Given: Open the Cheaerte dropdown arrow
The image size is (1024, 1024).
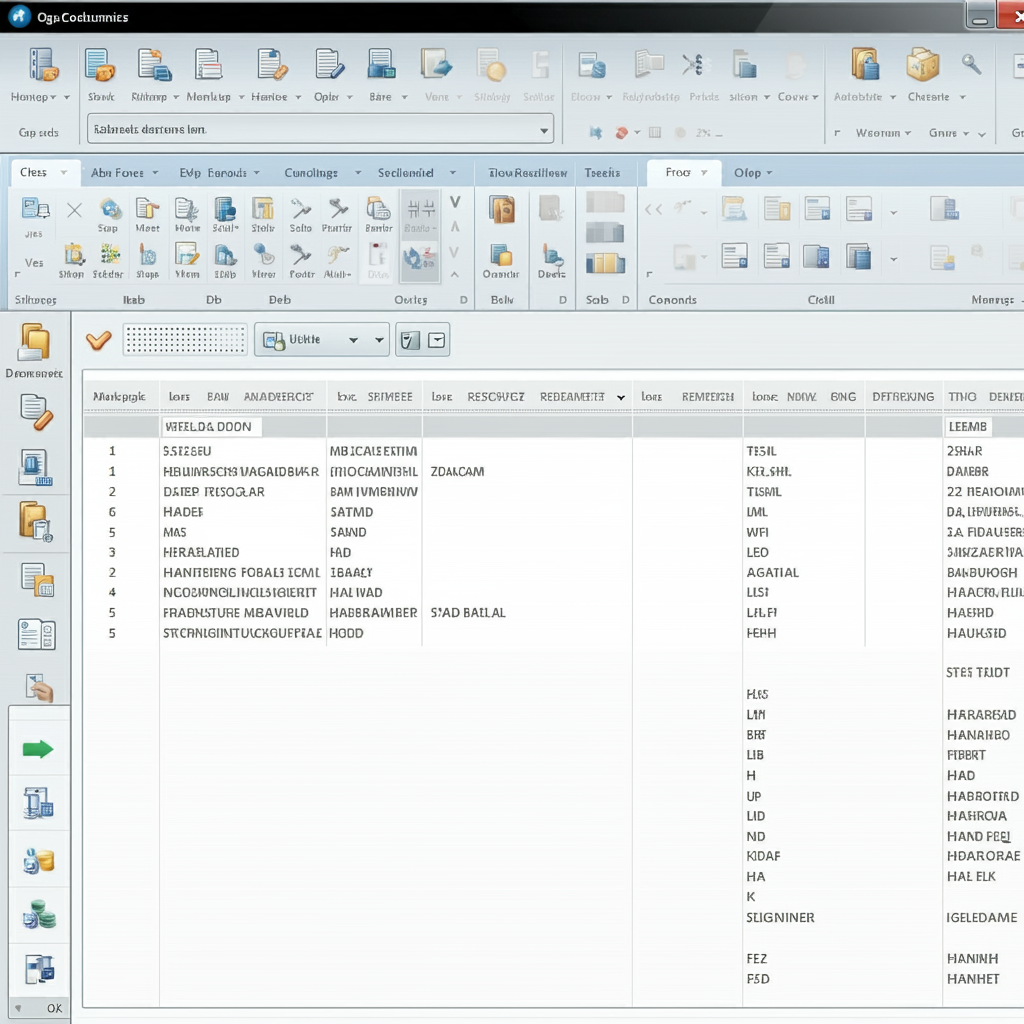Looking at the screenshot, I should pos(962,97).
